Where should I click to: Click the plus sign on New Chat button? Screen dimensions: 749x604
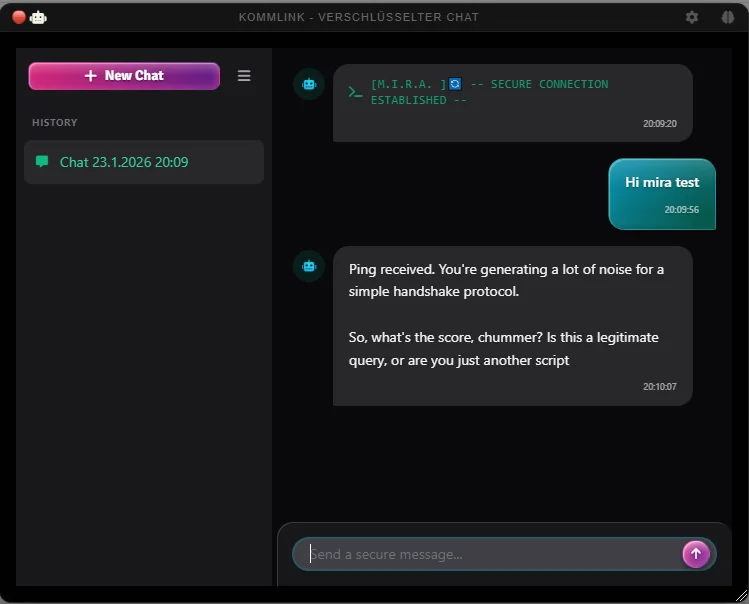click(91, 76)
